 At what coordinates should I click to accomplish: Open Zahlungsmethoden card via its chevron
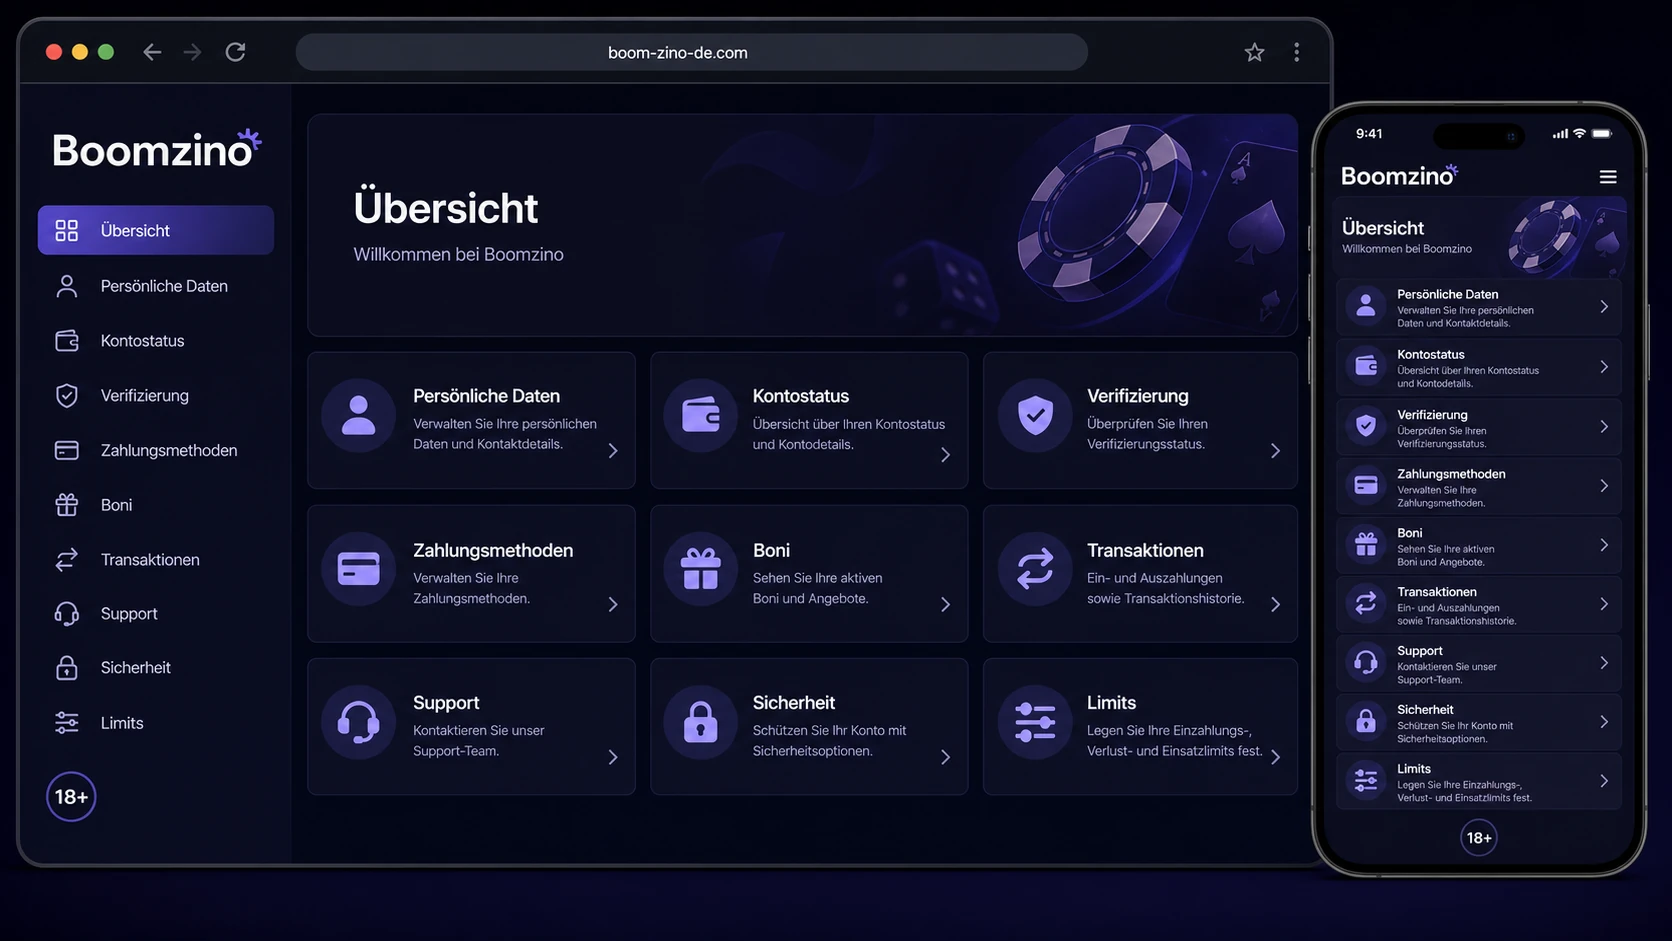pos(613,604)
